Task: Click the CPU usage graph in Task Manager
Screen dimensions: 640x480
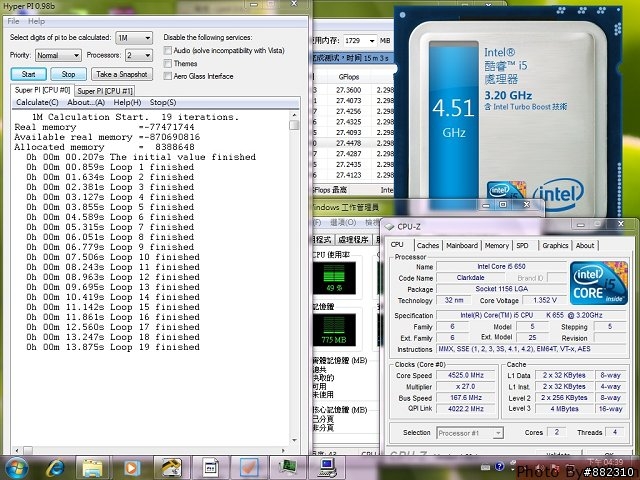Action: pyautogui.click(x=334, y=278)
